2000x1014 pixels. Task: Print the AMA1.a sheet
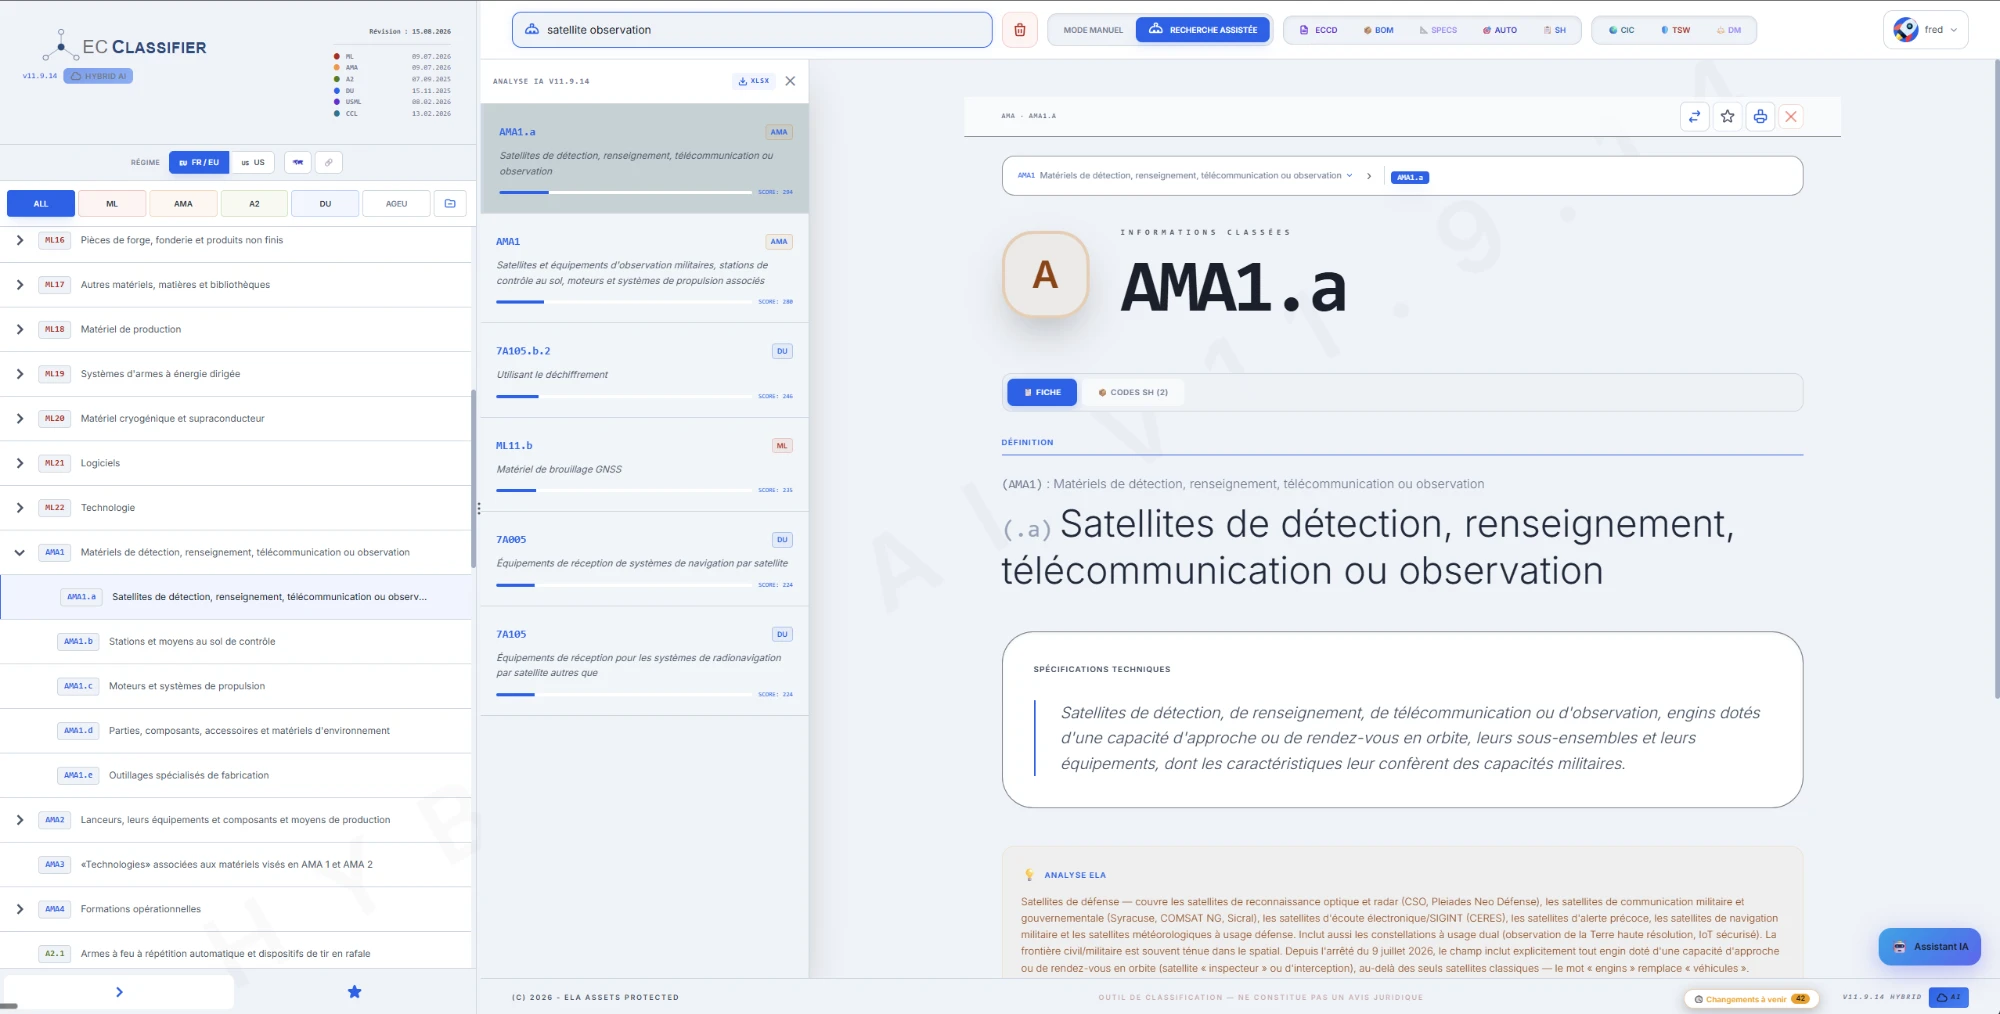tap(1760, 117)
